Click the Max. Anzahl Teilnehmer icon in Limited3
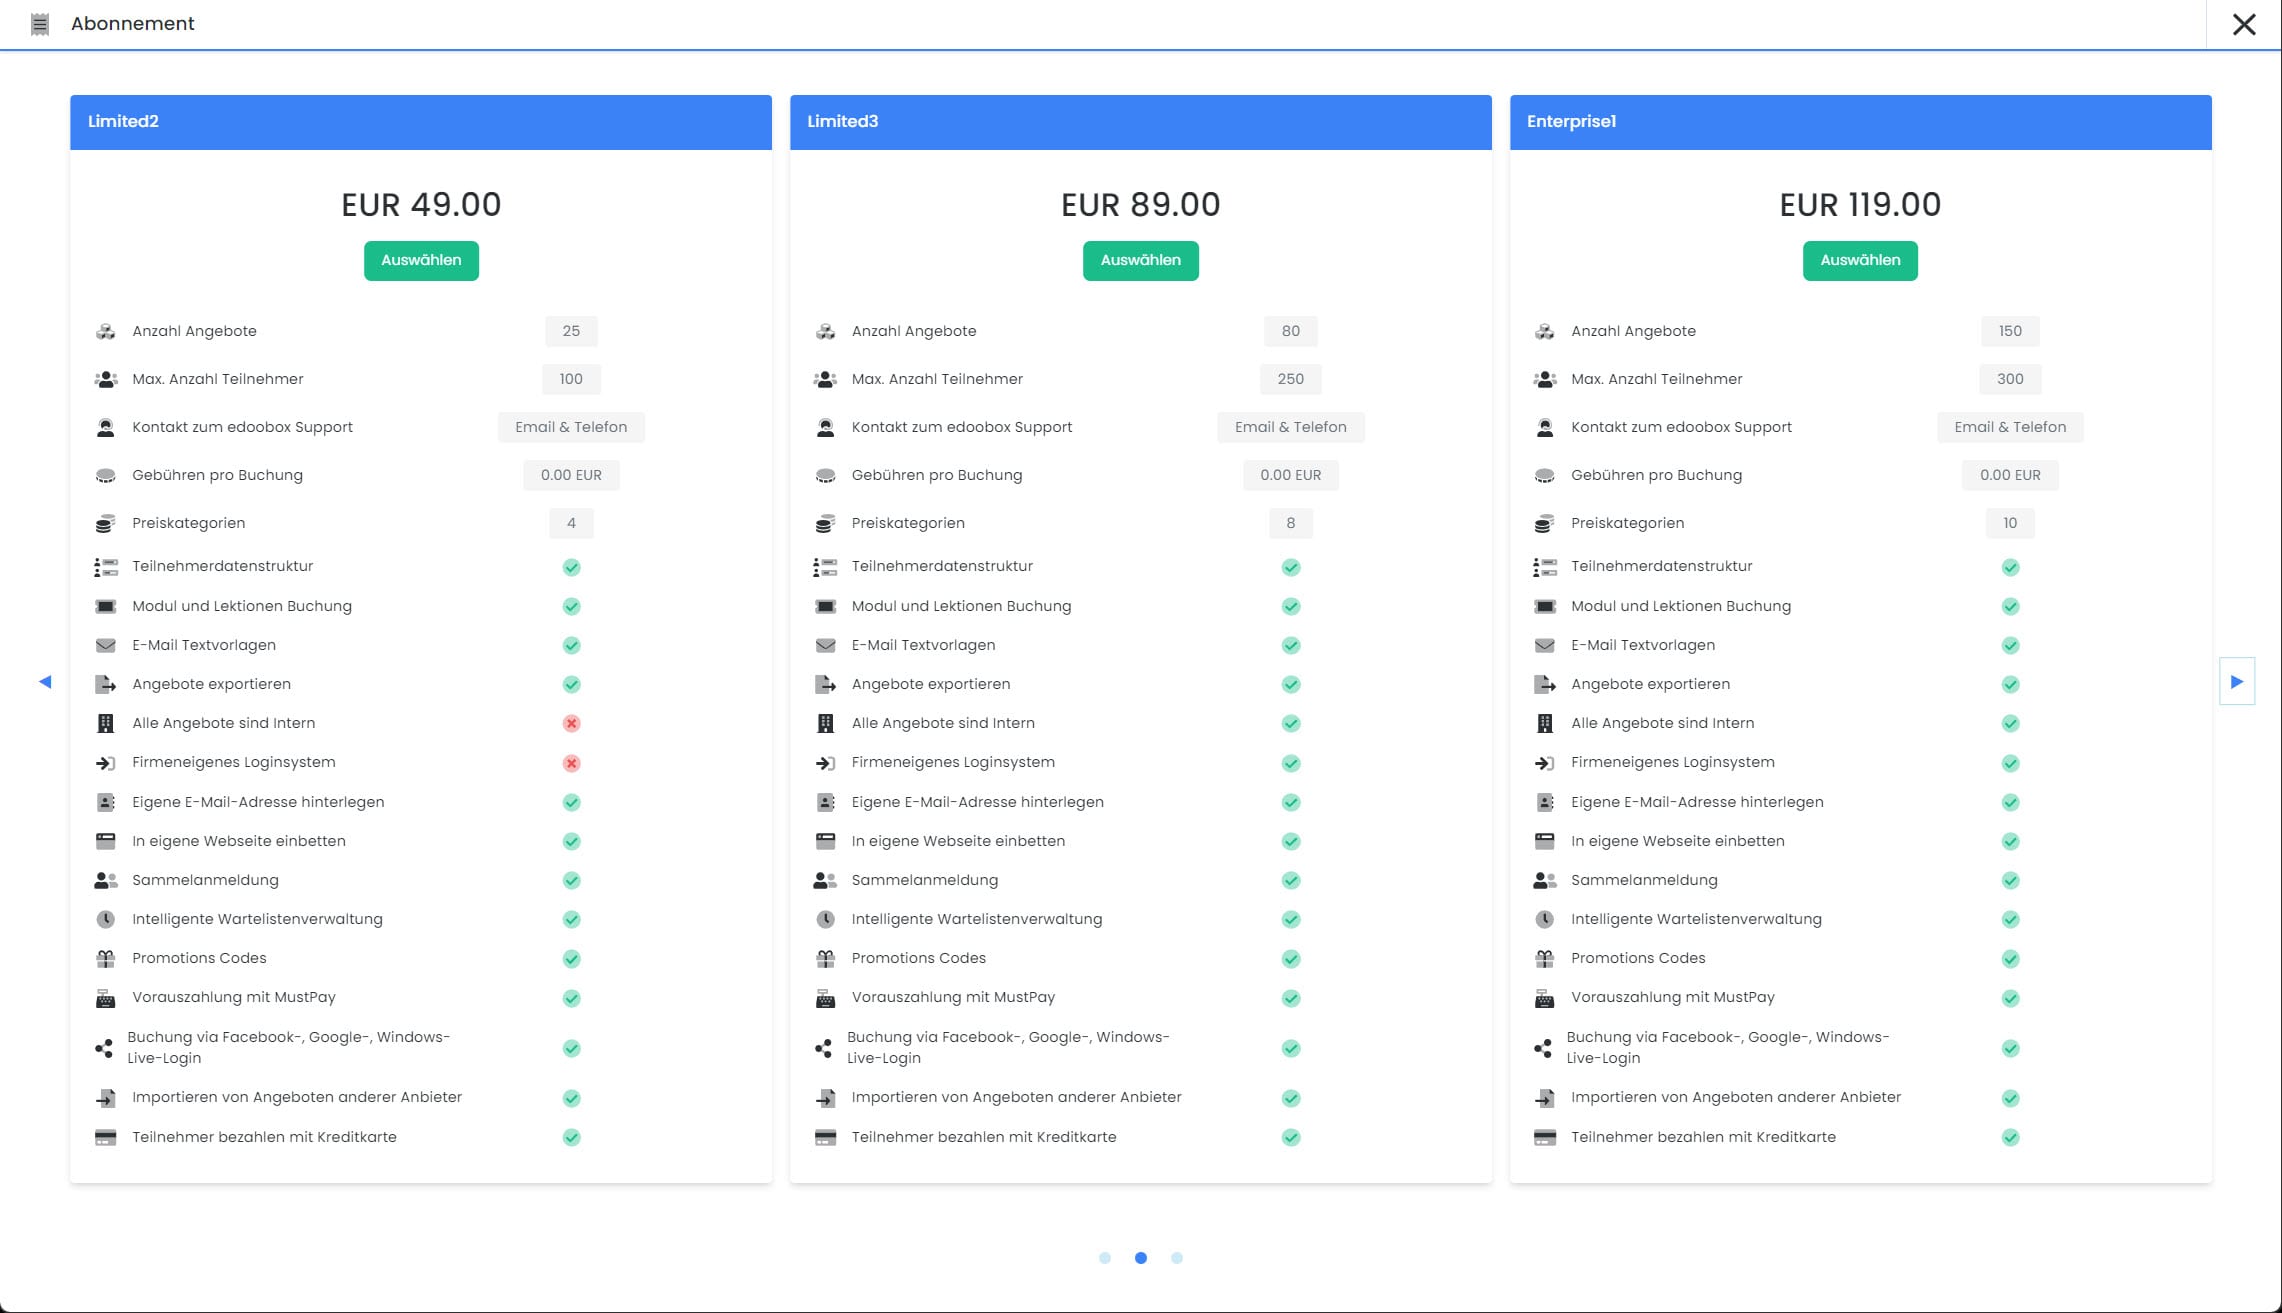 coord(825,379)
